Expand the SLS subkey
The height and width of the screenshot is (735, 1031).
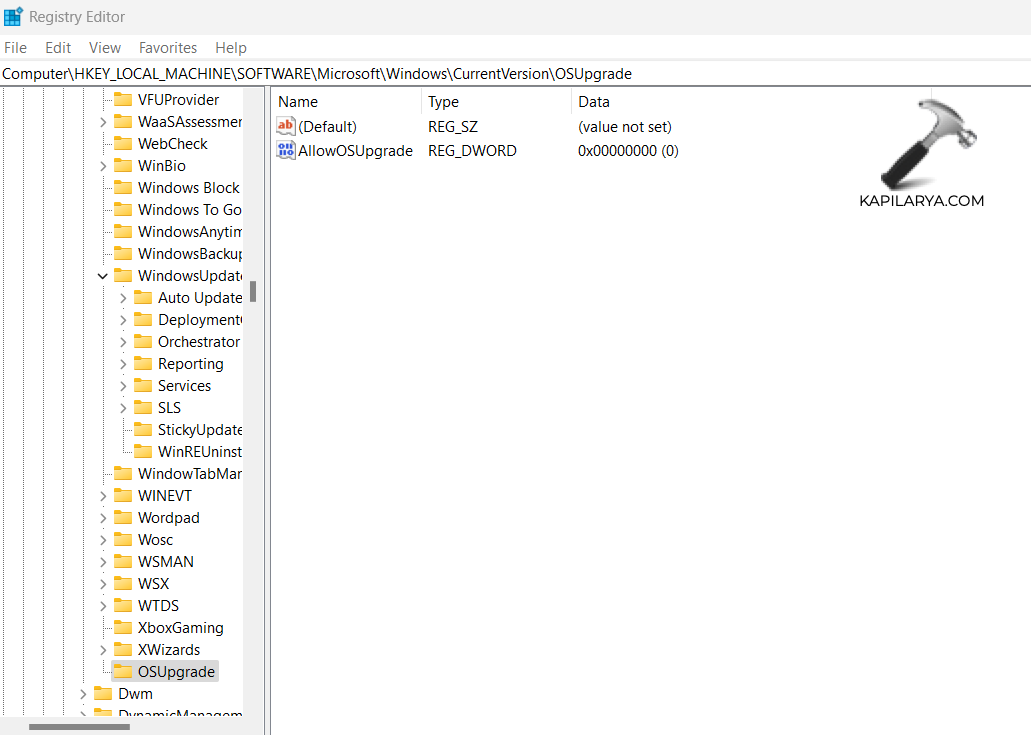[123, 408]
